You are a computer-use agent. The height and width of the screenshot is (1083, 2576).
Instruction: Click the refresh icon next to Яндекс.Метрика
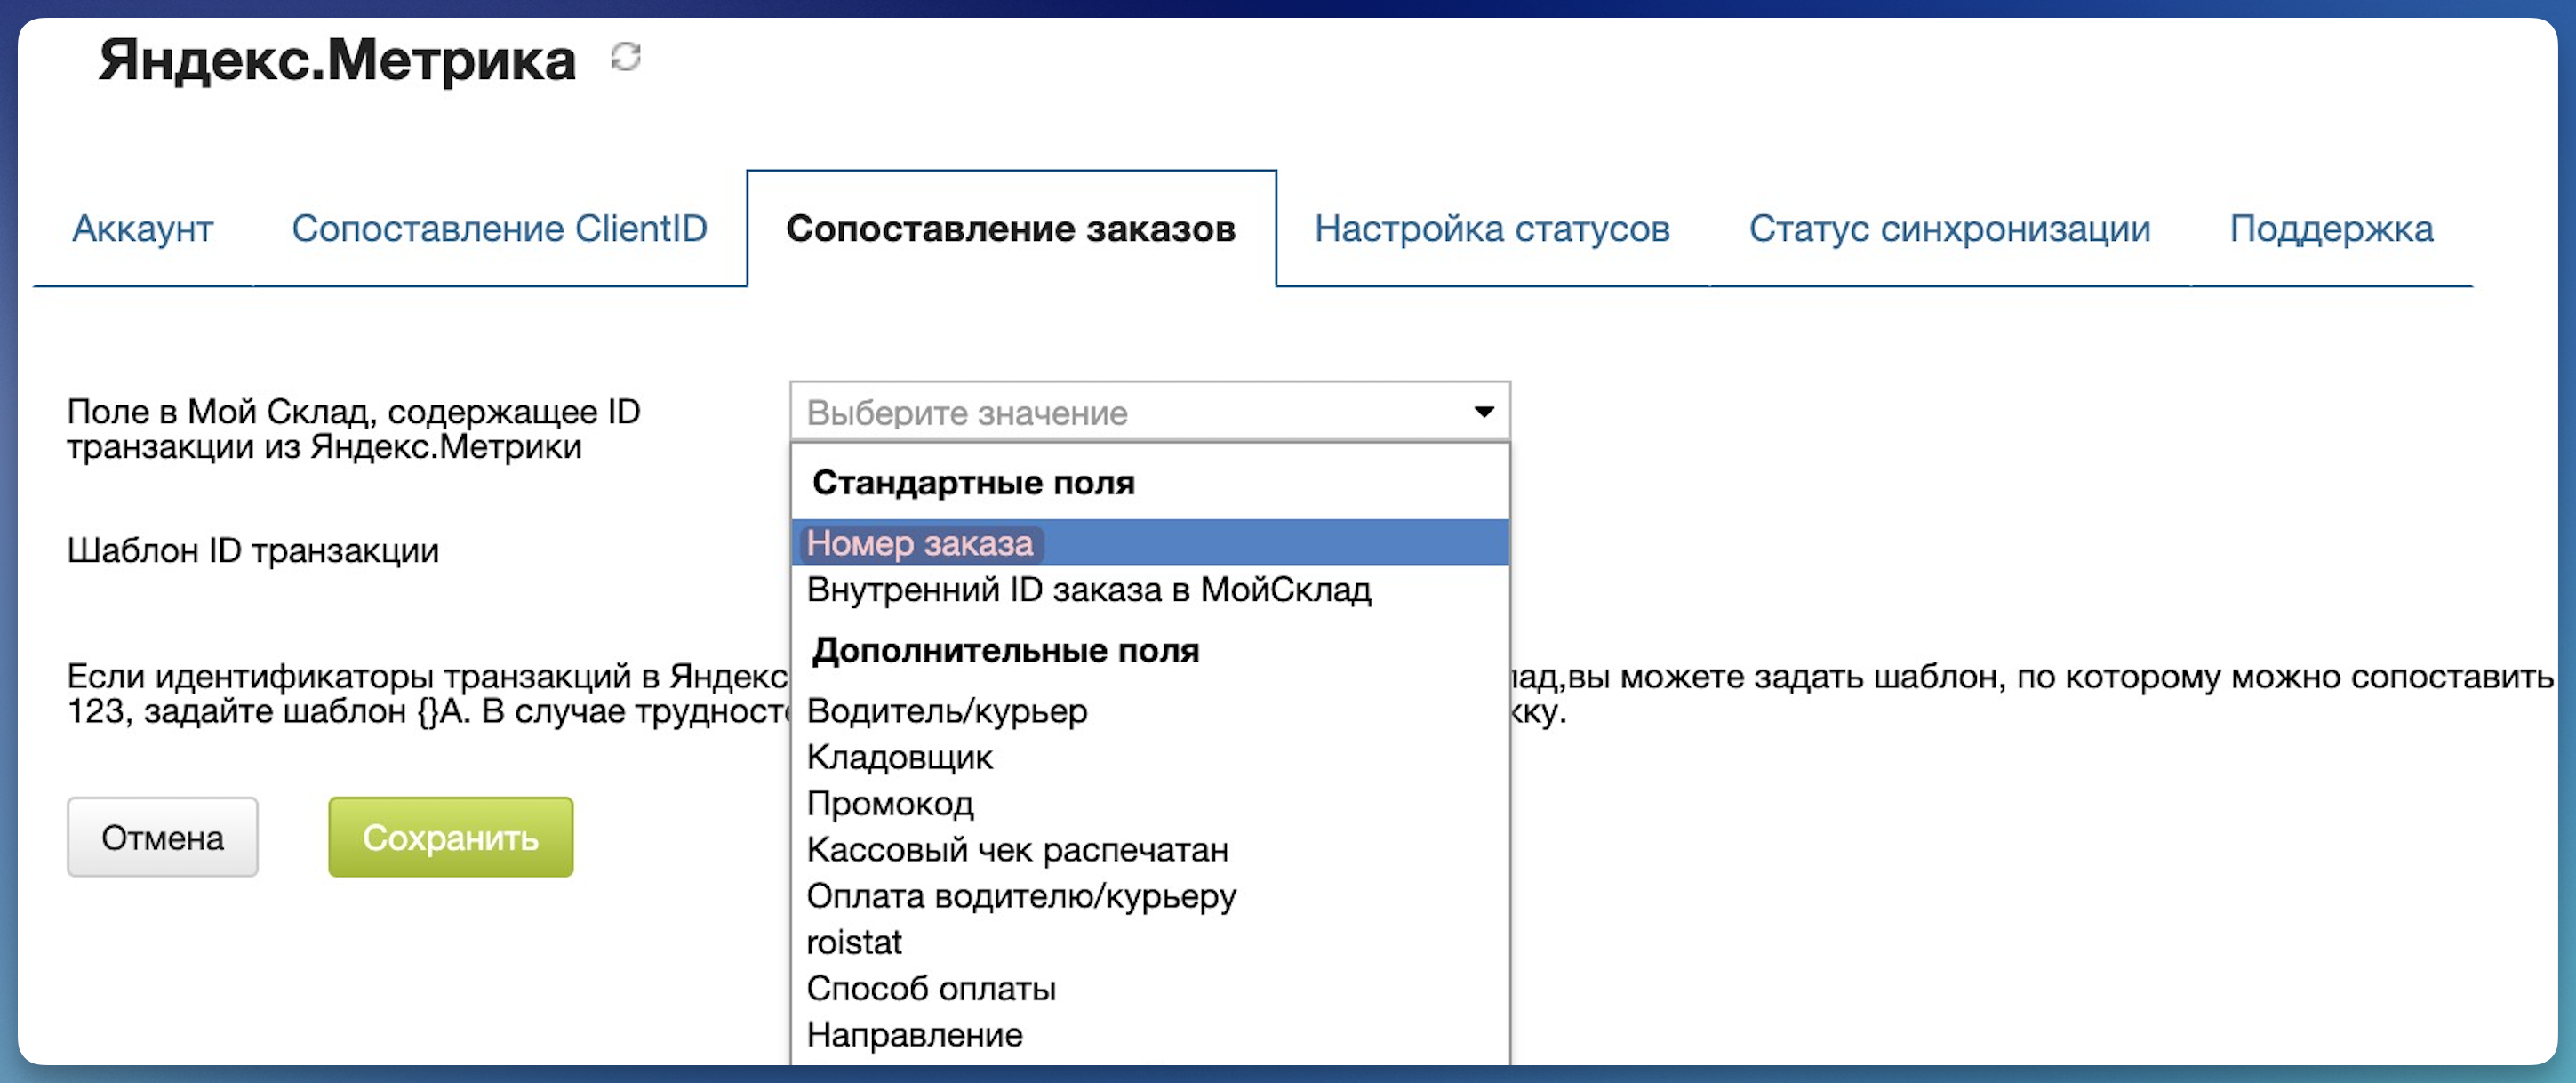pos(626,57)
